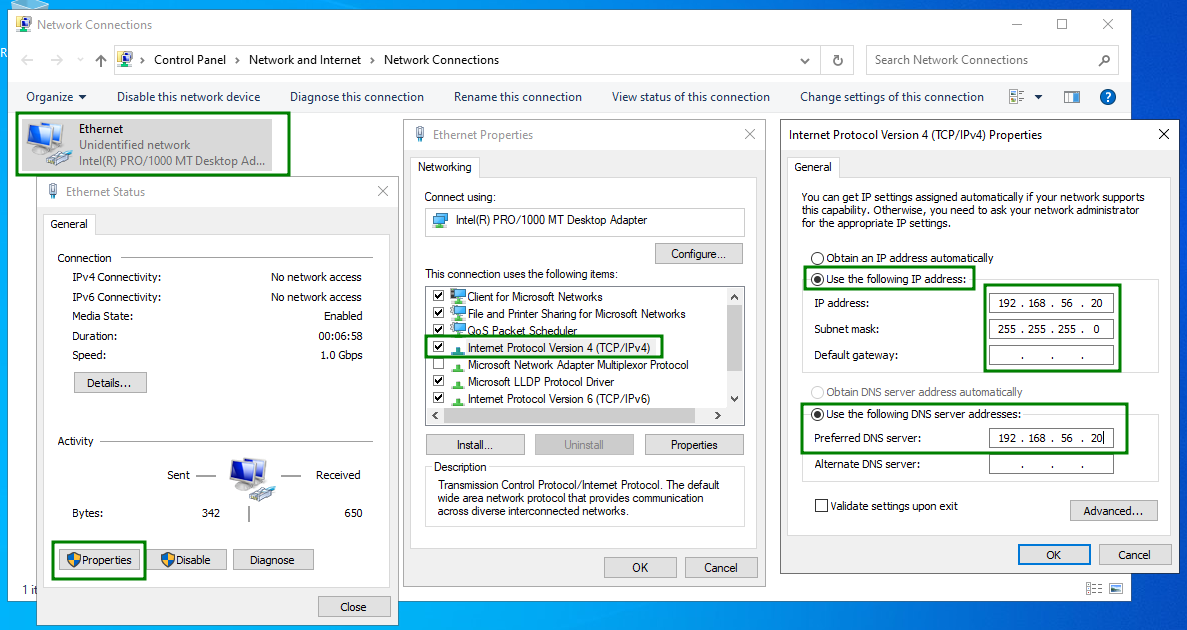This screenshot has width=1187, height=630.
Task: Open recent locations dropdown beside Forward arrow
Action: (x=80, y=60)
